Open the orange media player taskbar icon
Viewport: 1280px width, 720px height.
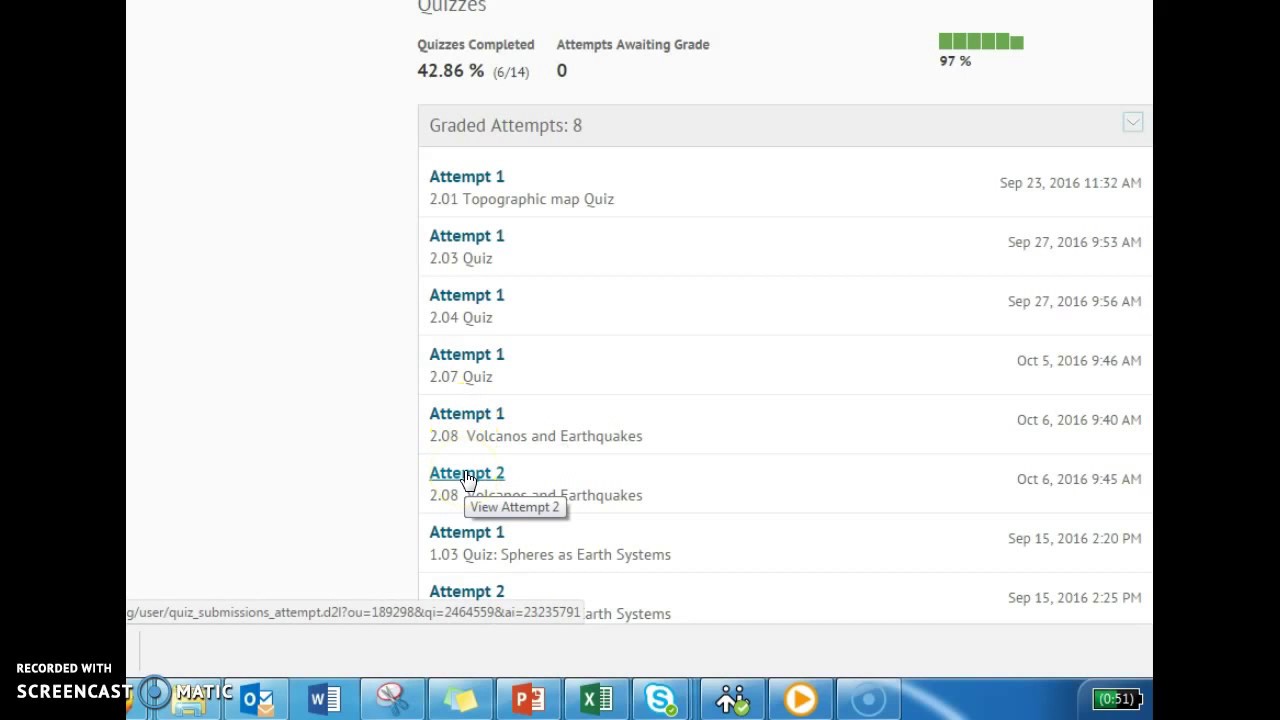pyautogui.click(x=800, y=698)
